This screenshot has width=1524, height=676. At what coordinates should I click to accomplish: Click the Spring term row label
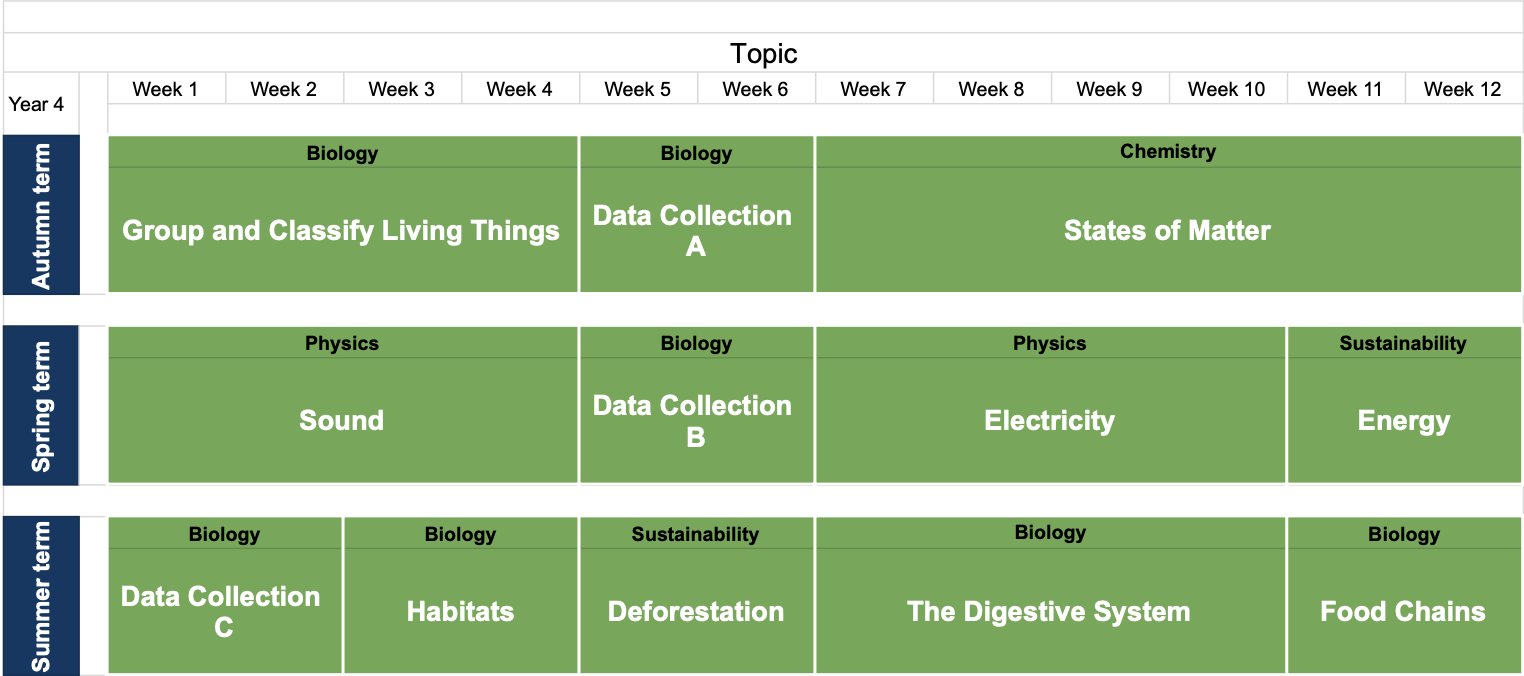click(41, 406)
